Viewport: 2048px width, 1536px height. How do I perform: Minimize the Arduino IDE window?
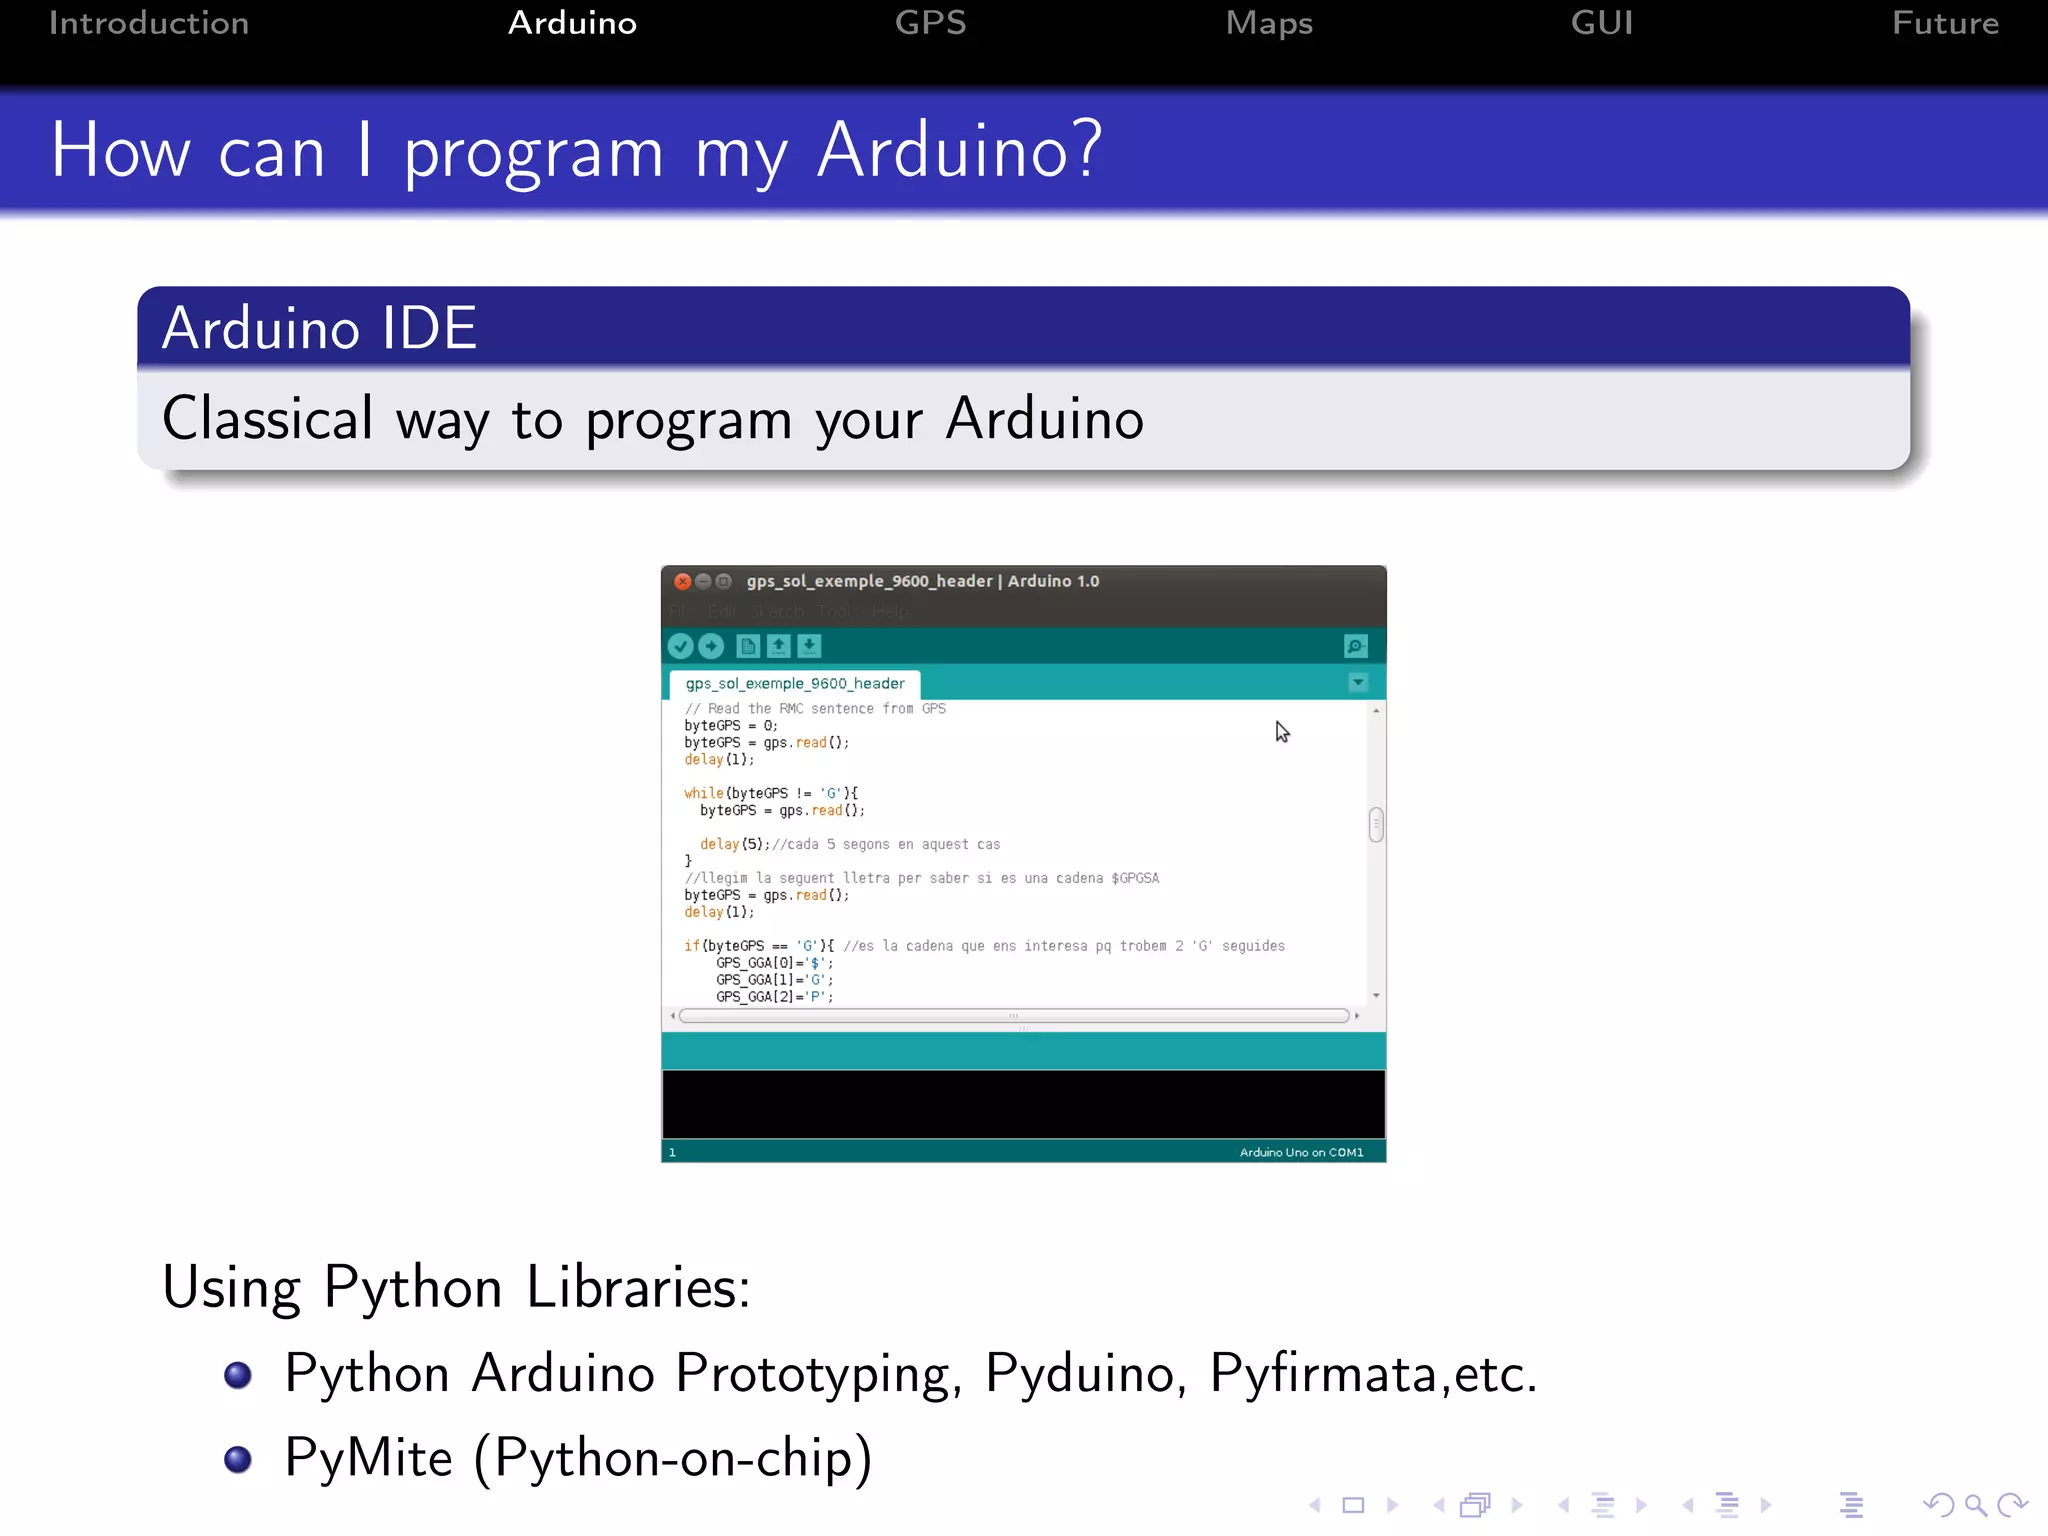(703, 581)
